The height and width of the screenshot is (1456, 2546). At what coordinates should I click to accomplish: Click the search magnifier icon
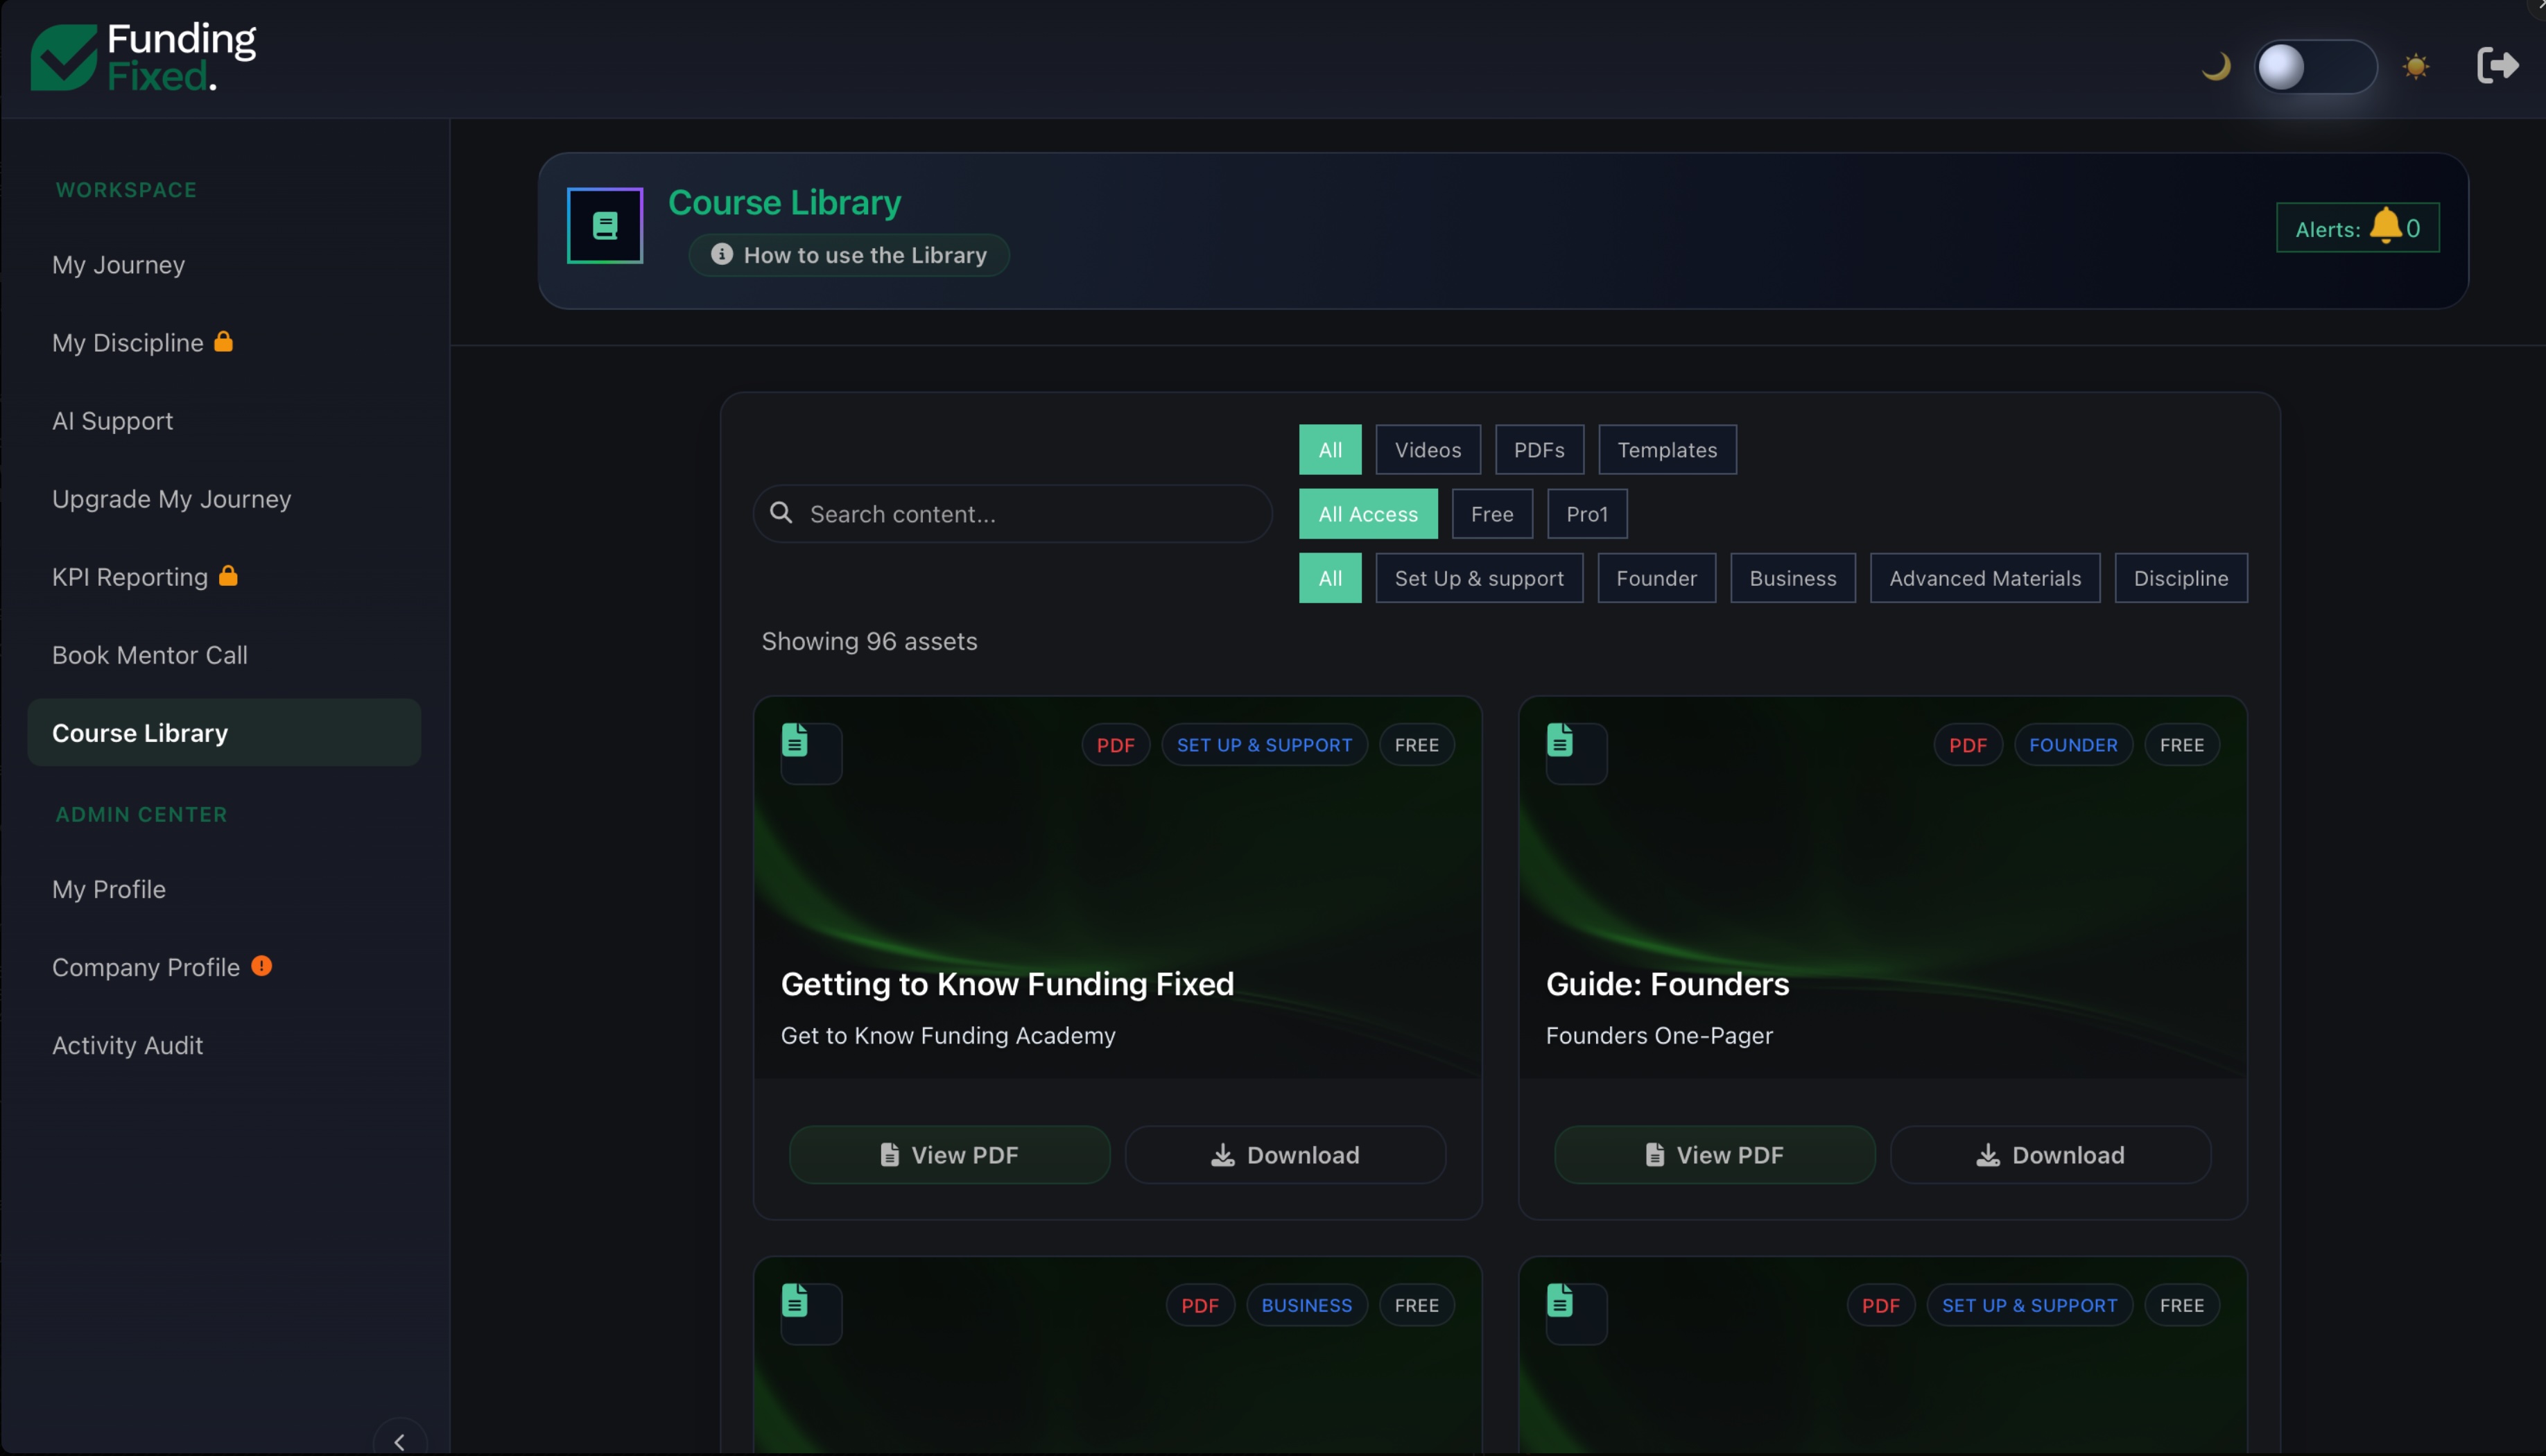[781, 513]
